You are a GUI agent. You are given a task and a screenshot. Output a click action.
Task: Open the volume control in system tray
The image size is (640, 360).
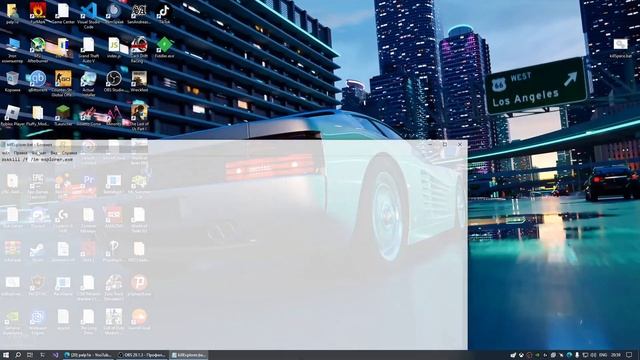[x=593, y=355]
